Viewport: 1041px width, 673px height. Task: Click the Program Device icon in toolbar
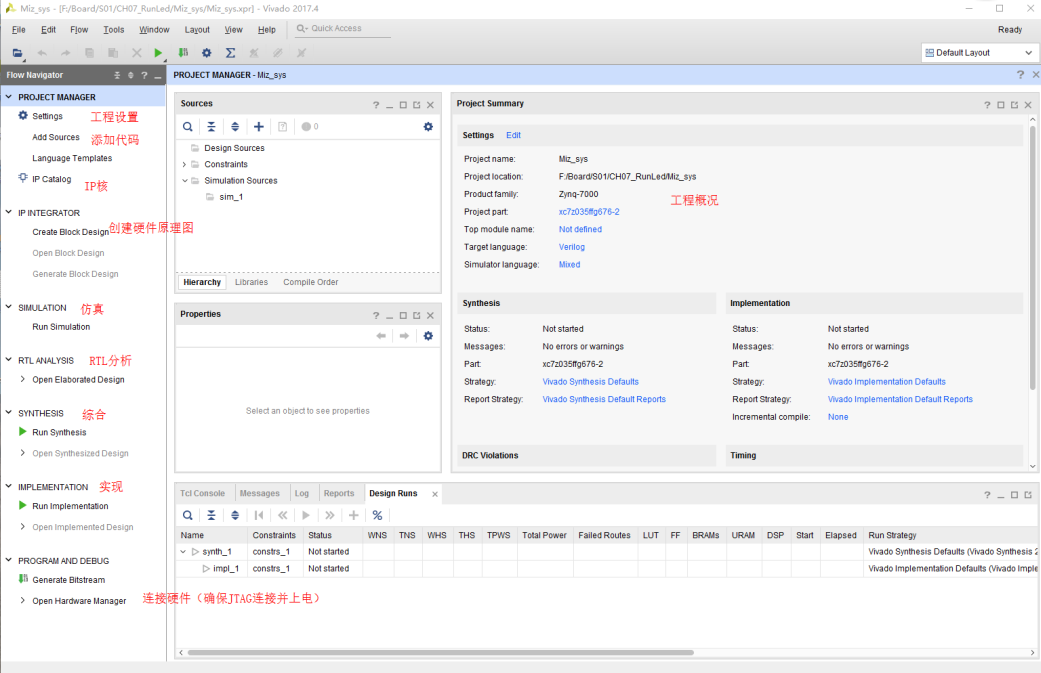click(183, 53)
